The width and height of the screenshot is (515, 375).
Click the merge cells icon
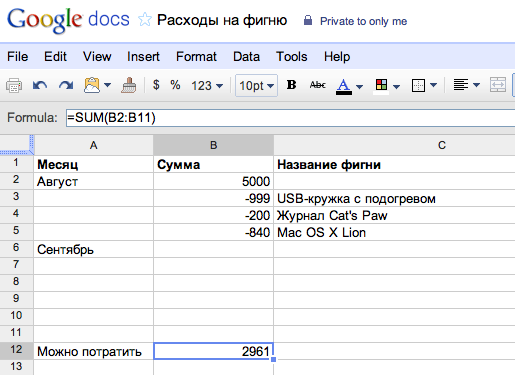tap(498, 85)
